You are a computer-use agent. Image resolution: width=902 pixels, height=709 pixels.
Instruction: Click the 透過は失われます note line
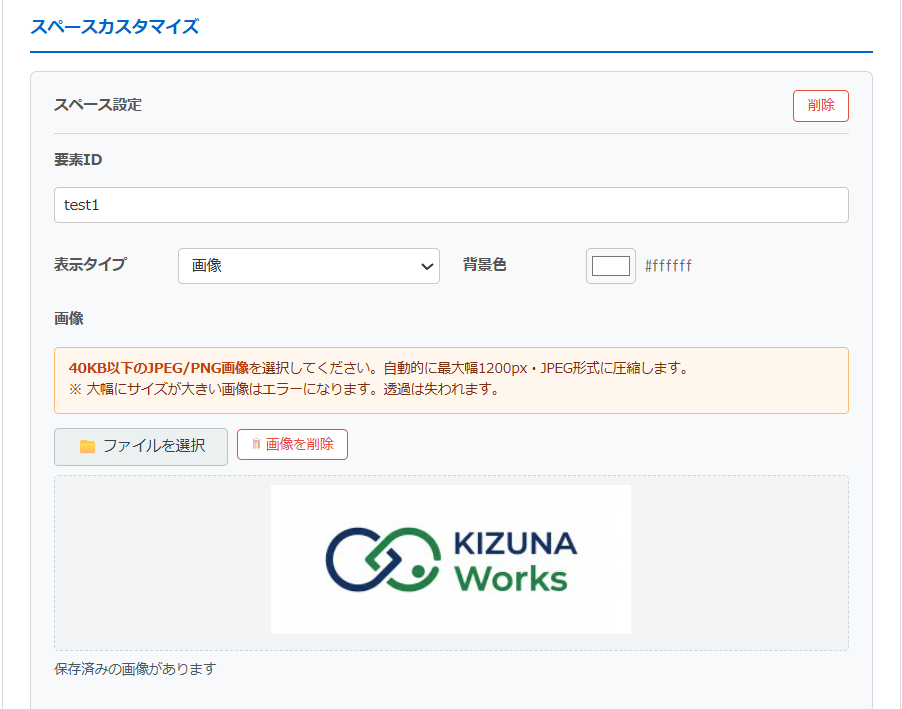click(x=284, y=390)
